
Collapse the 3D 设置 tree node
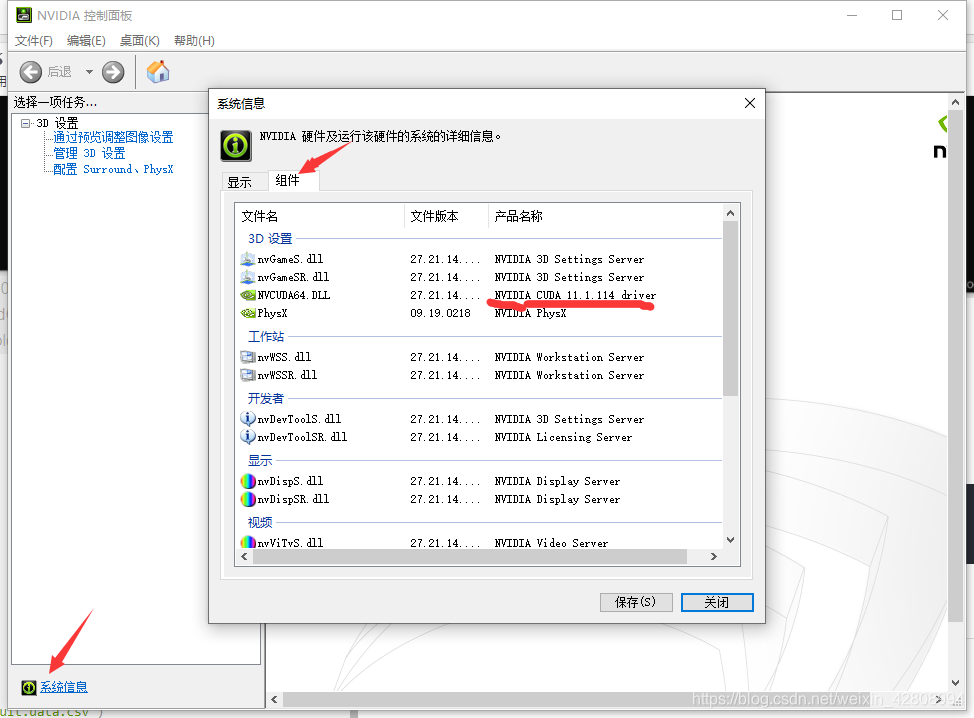coord(25,123)
